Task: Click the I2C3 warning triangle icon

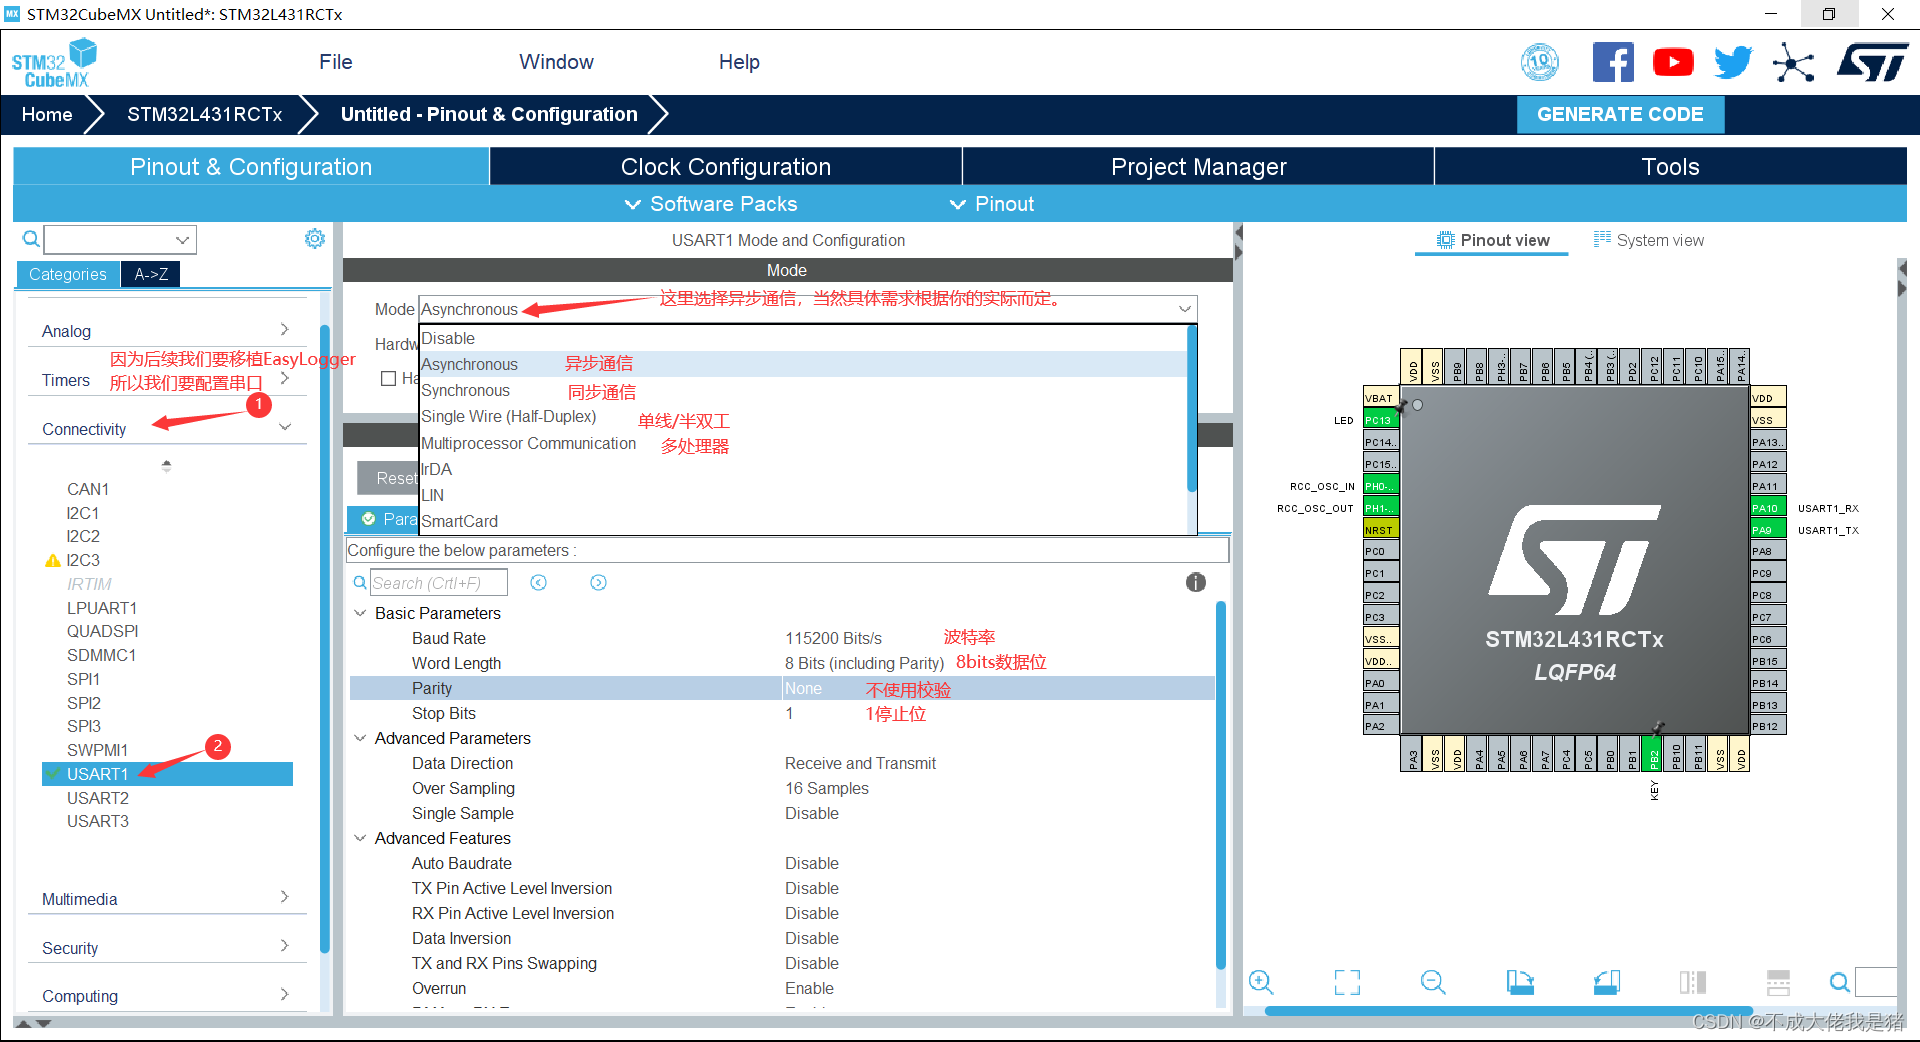Action: point(53,561)
